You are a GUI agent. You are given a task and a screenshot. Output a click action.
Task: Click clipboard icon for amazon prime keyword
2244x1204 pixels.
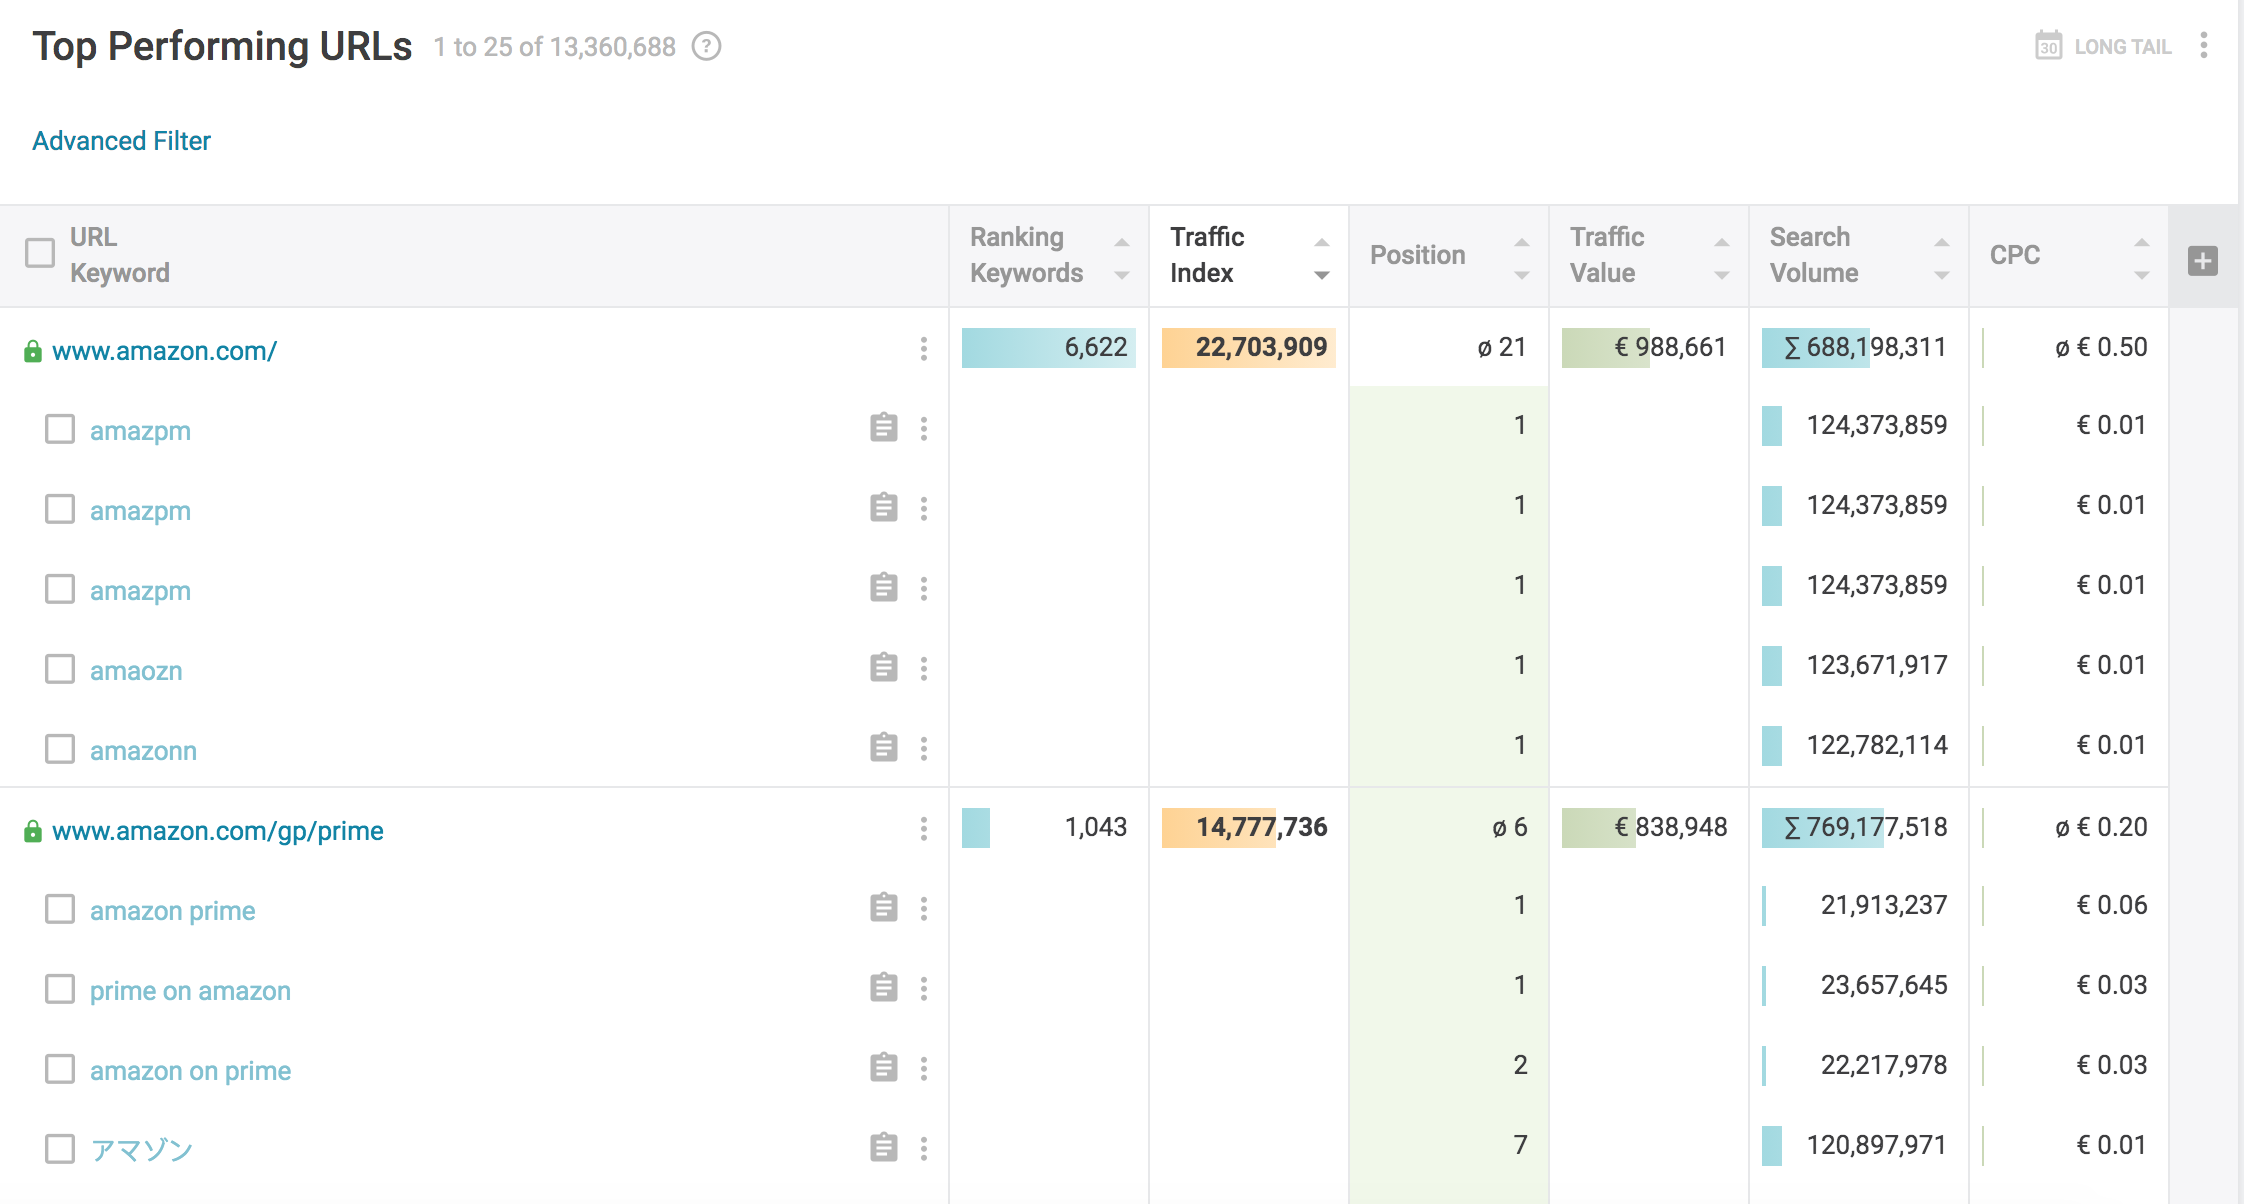884,908
